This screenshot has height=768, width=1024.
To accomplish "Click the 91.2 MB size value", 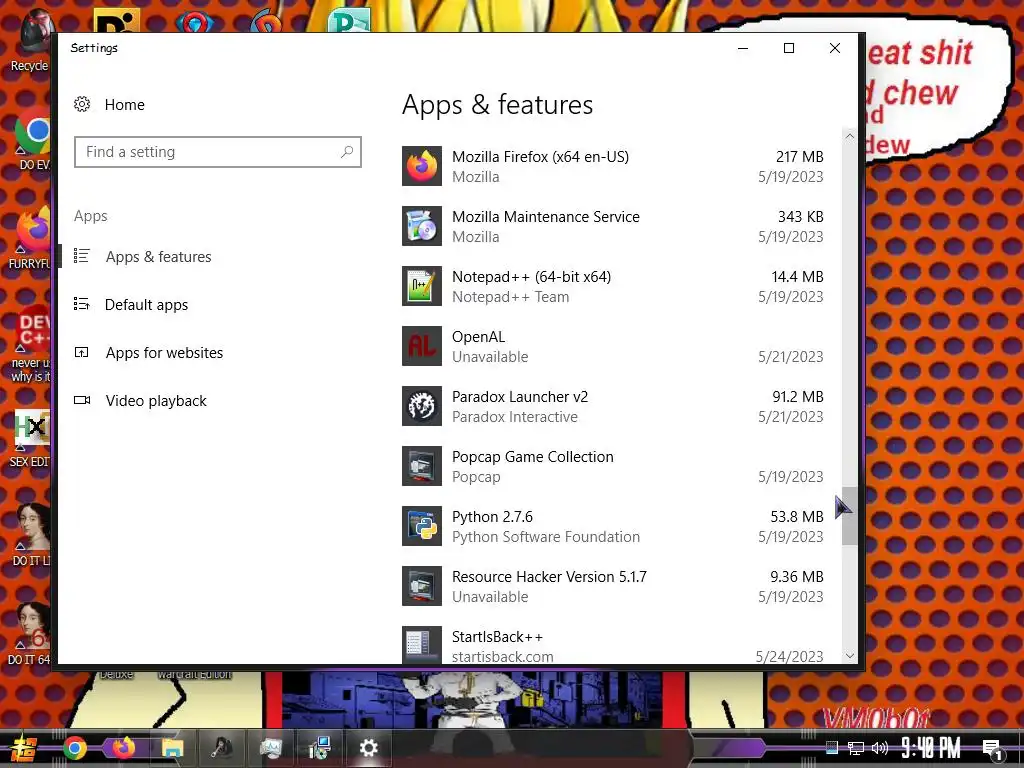I will point(797,397).
